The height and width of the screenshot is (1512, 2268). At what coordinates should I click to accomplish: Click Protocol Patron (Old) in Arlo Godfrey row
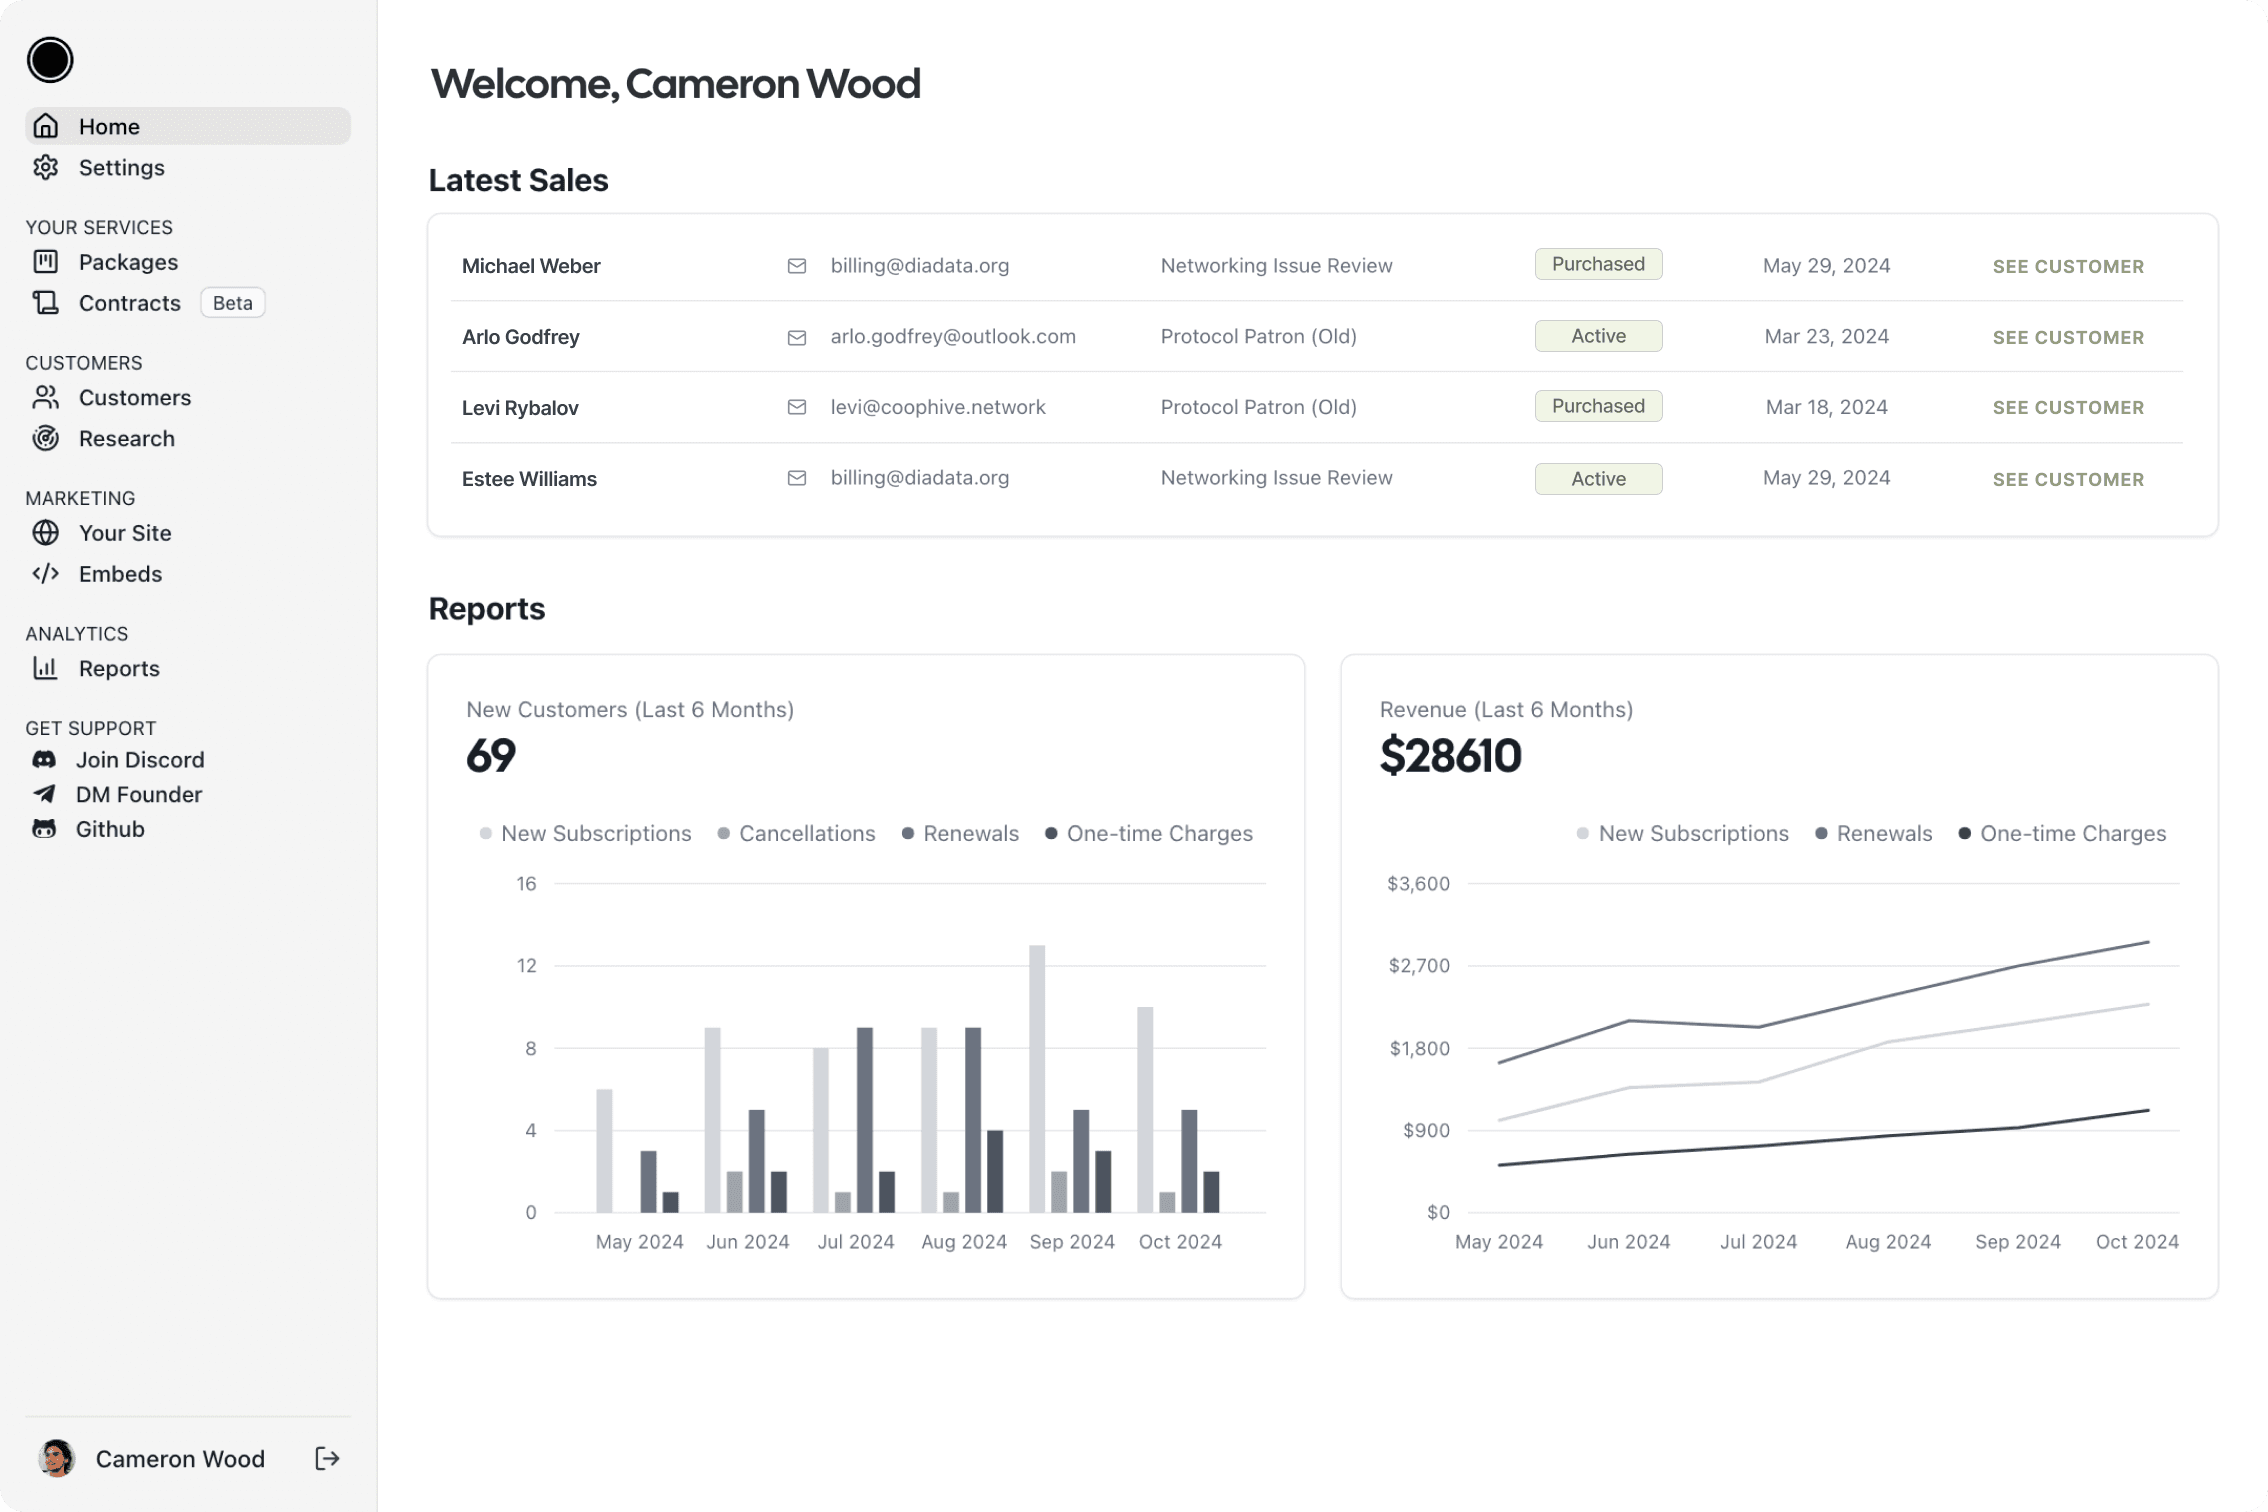(1258, 337)
